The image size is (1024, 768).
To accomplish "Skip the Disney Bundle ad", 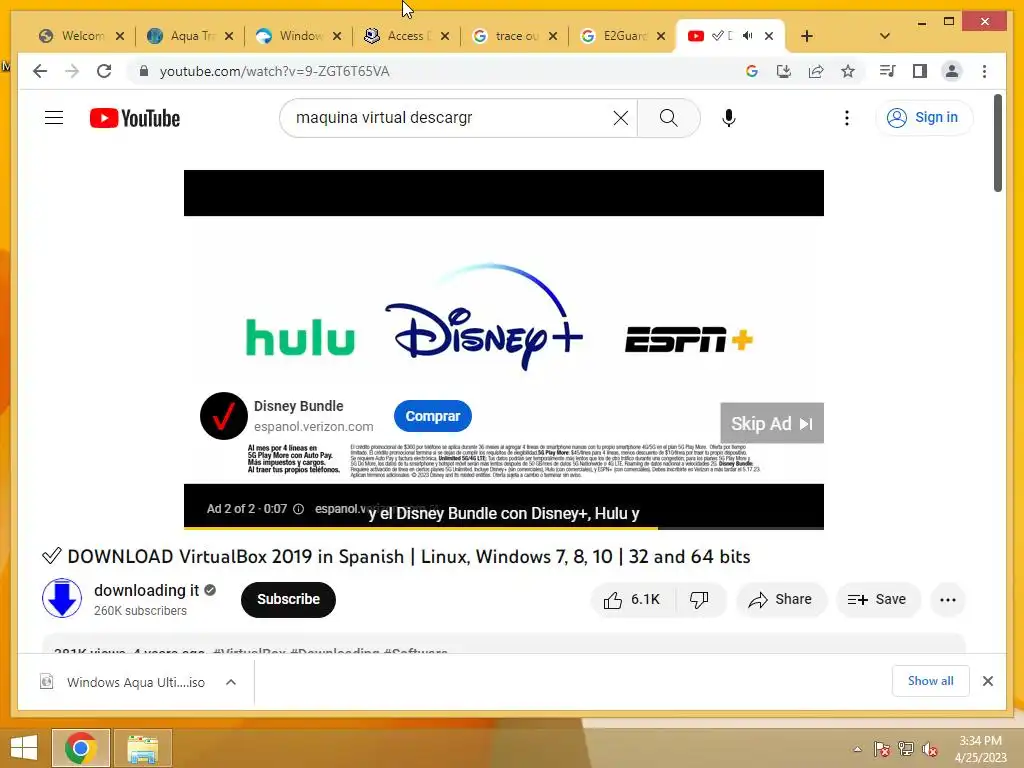I will (772, 423).
